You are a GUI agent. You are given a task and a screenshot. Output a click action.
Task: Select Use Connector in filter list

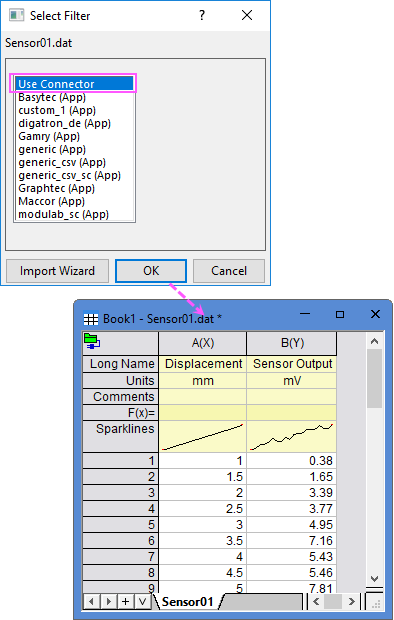coord(74,84)
